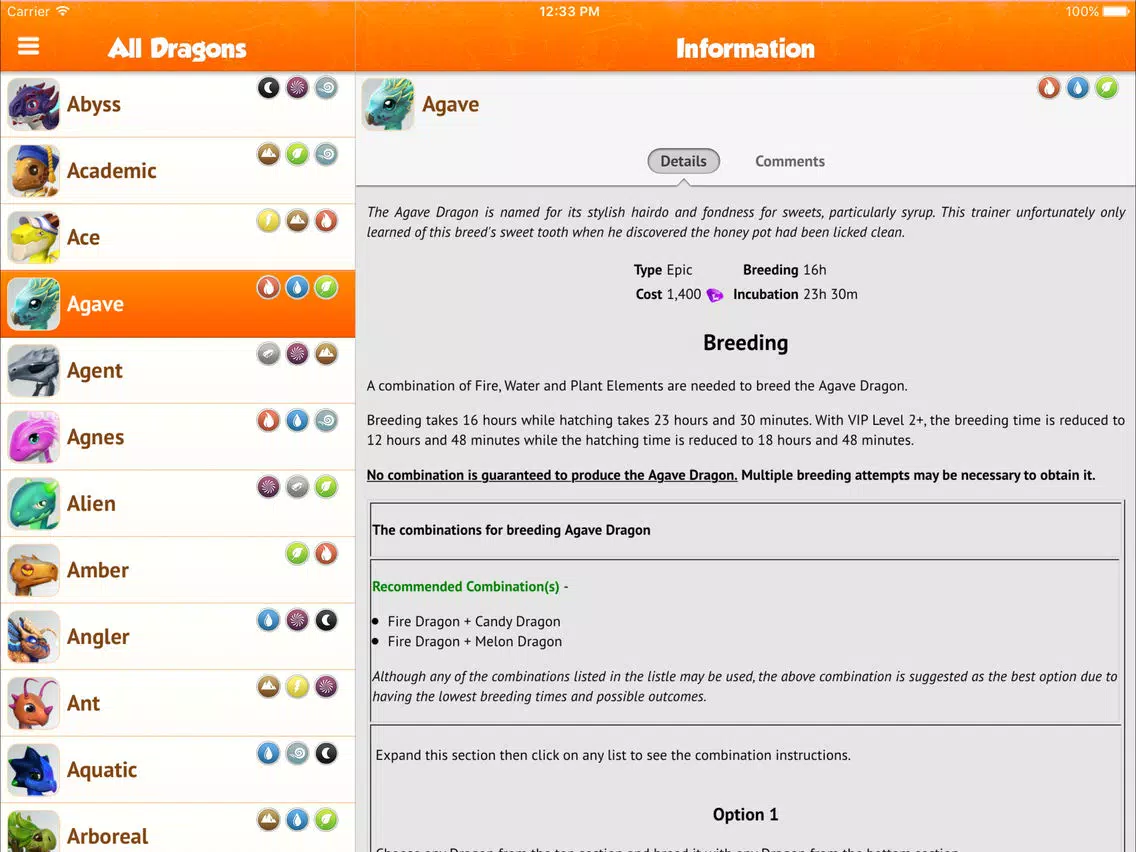This screenshot has width=1136, height=852.
Task: Click the 'Recommended Combination(s)' heading
Action: coord(466,587)
